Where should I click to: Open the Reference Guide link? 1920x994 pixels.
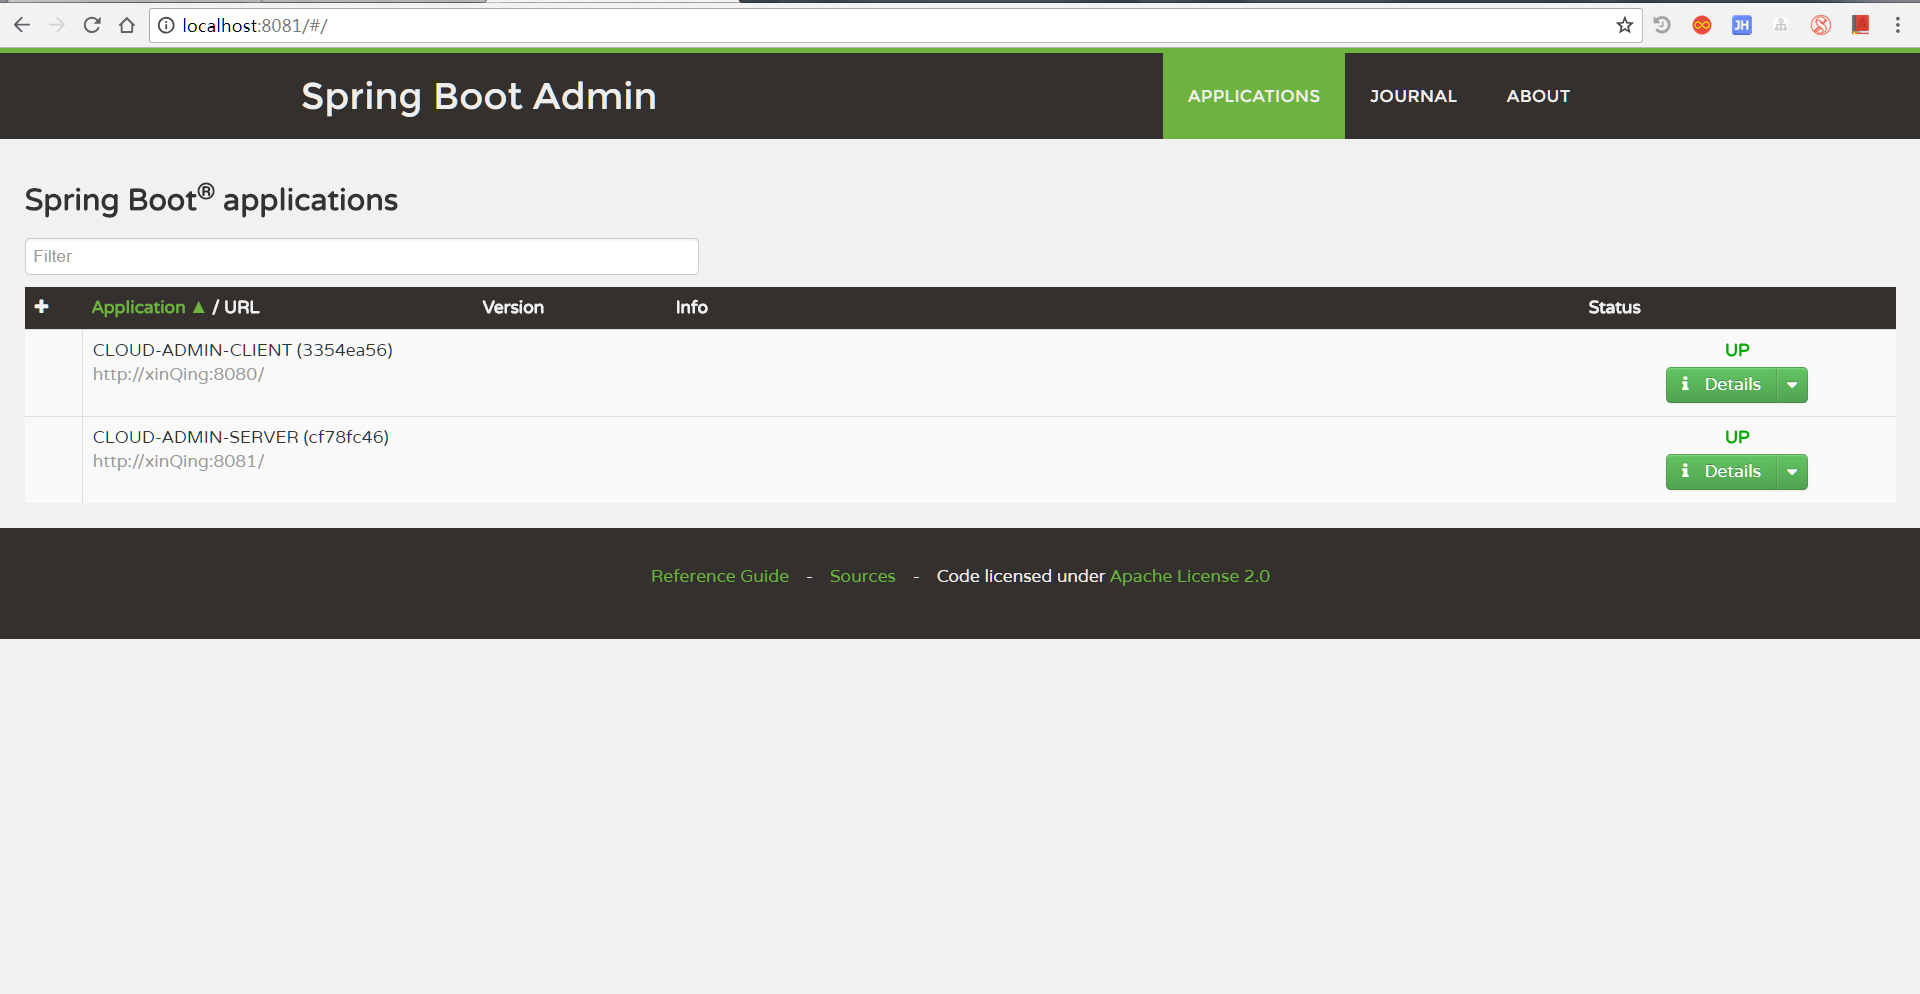click(720, 576)
